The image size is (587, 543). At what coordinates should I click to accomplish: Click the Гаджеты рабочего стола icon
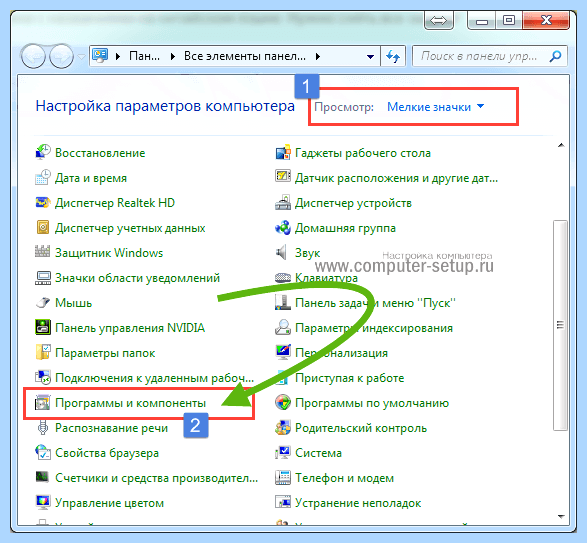tap(283, 152)
